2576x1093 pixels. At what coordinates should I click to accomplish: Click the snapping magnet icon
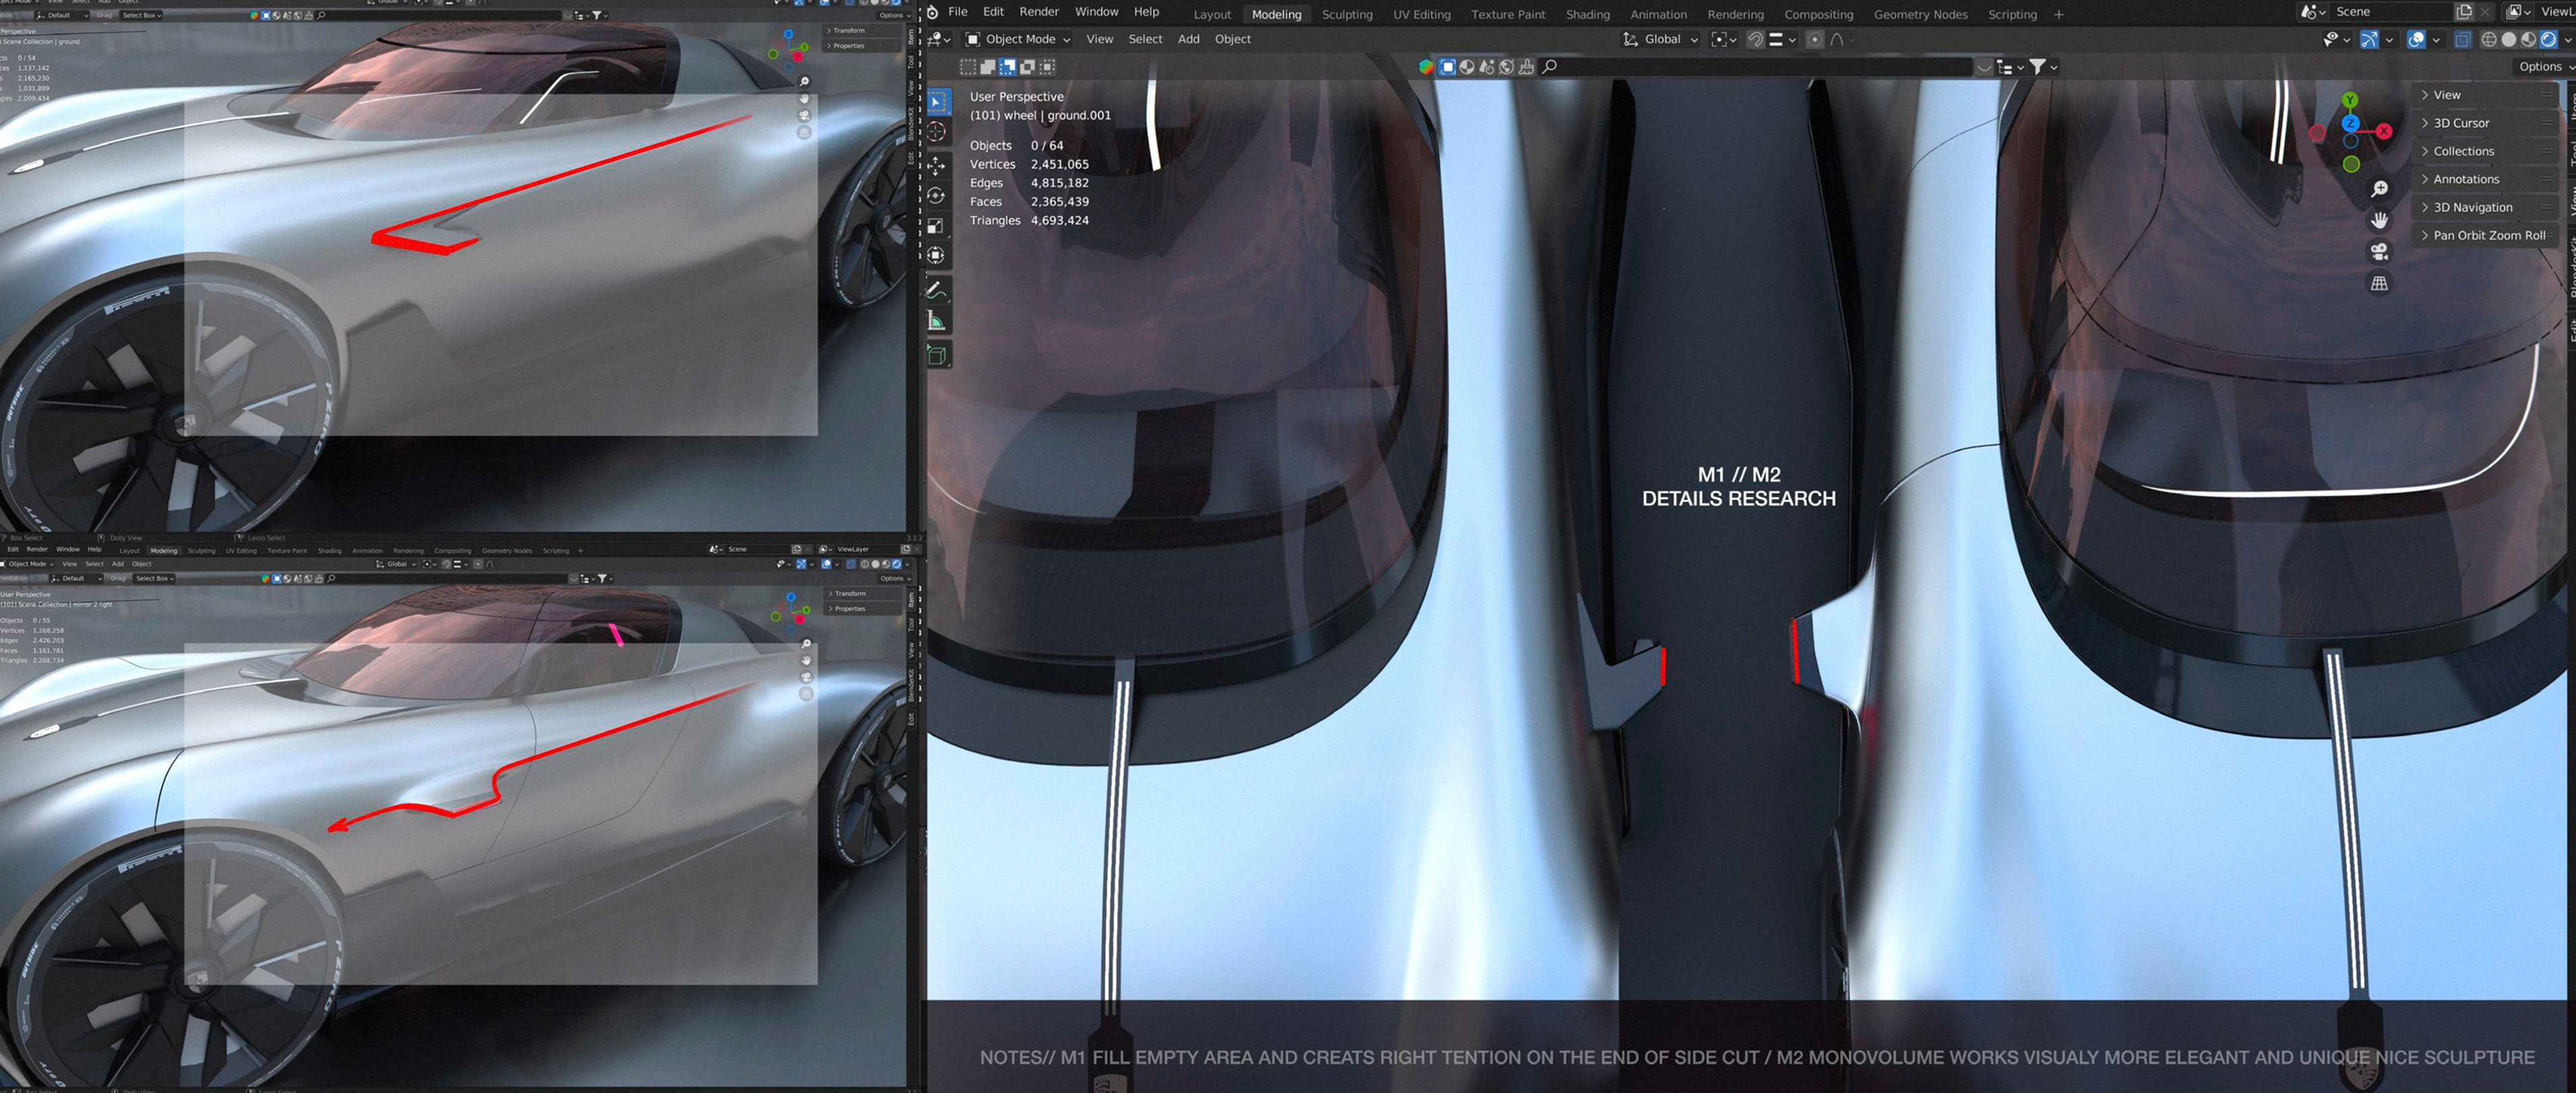click(1755, 39)
